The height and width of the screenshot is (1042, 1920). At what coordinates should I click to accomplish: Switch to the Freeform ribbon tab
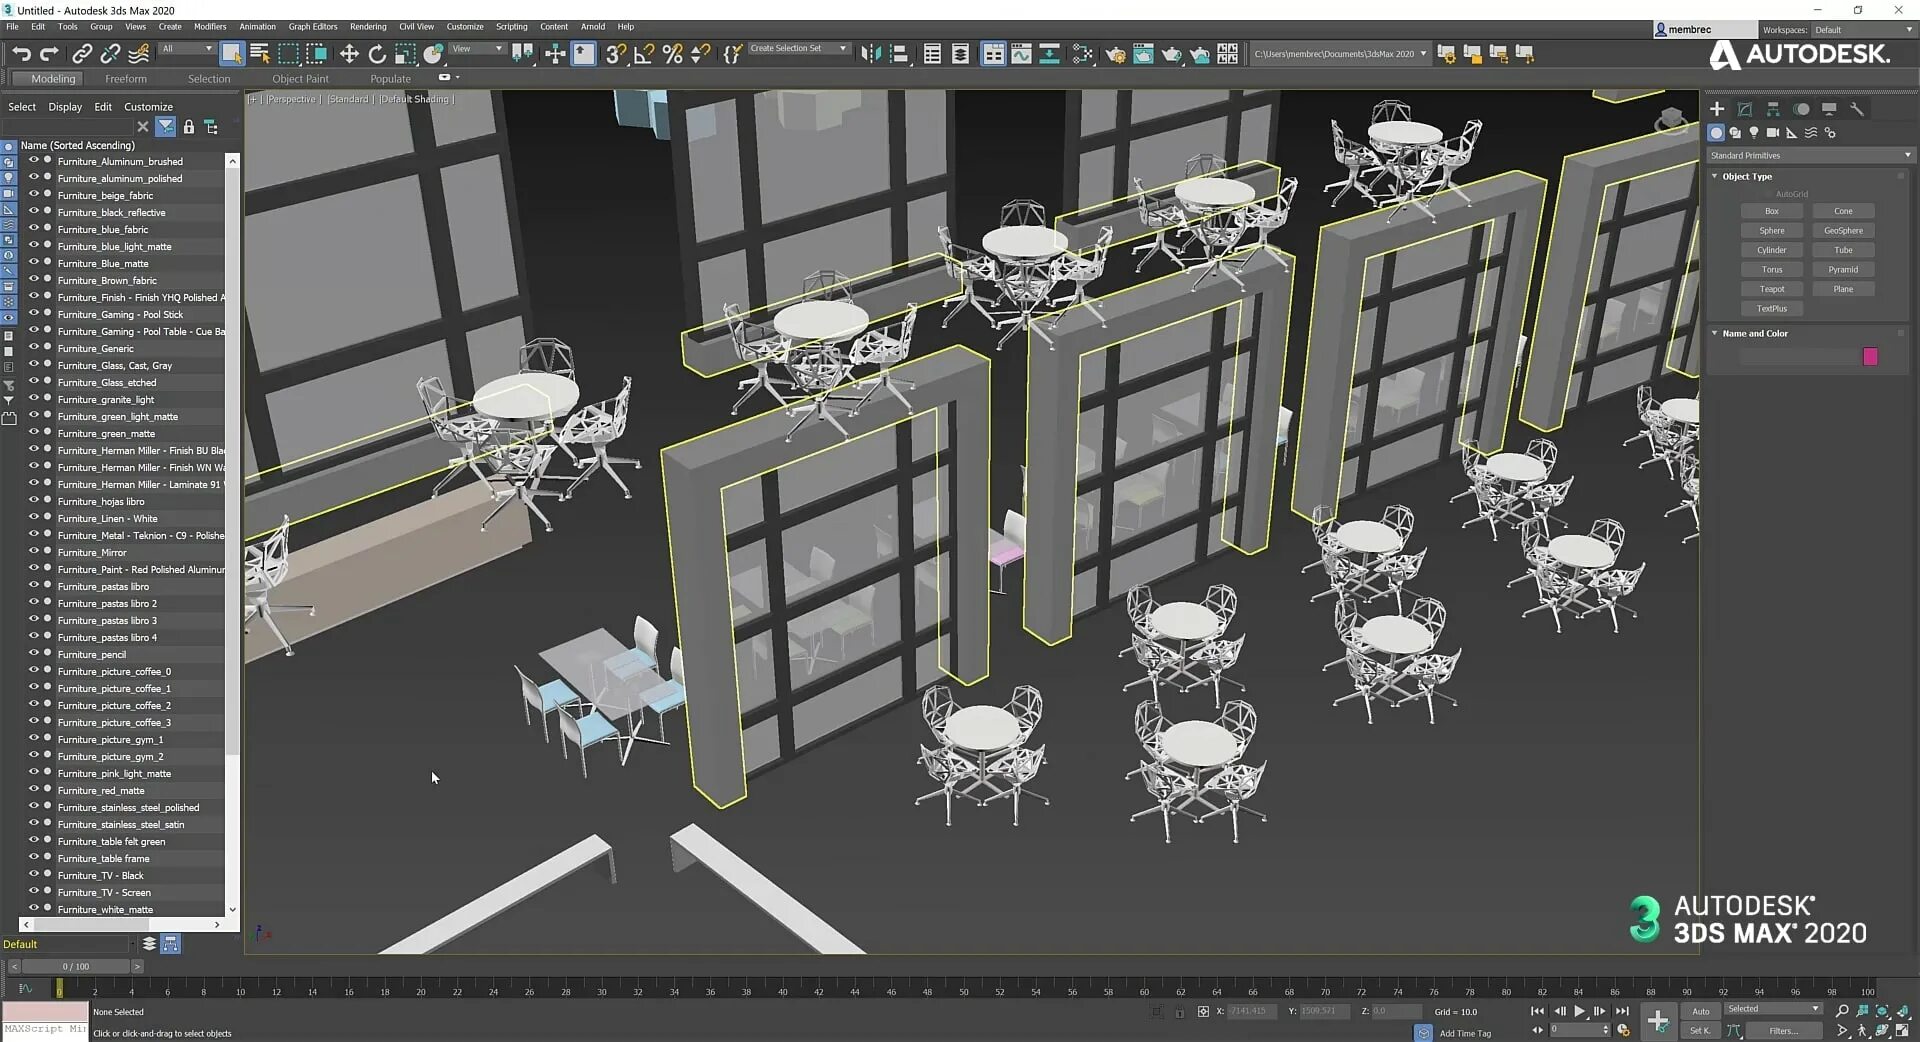point(126,79)
